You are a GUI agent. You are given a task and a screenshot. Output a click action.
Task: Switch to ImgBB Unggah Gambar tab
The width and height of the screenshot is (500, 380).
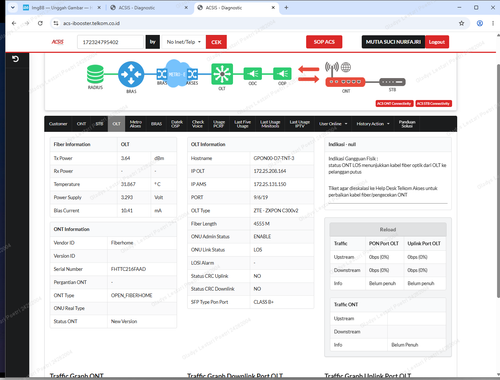tap(62, 7)
